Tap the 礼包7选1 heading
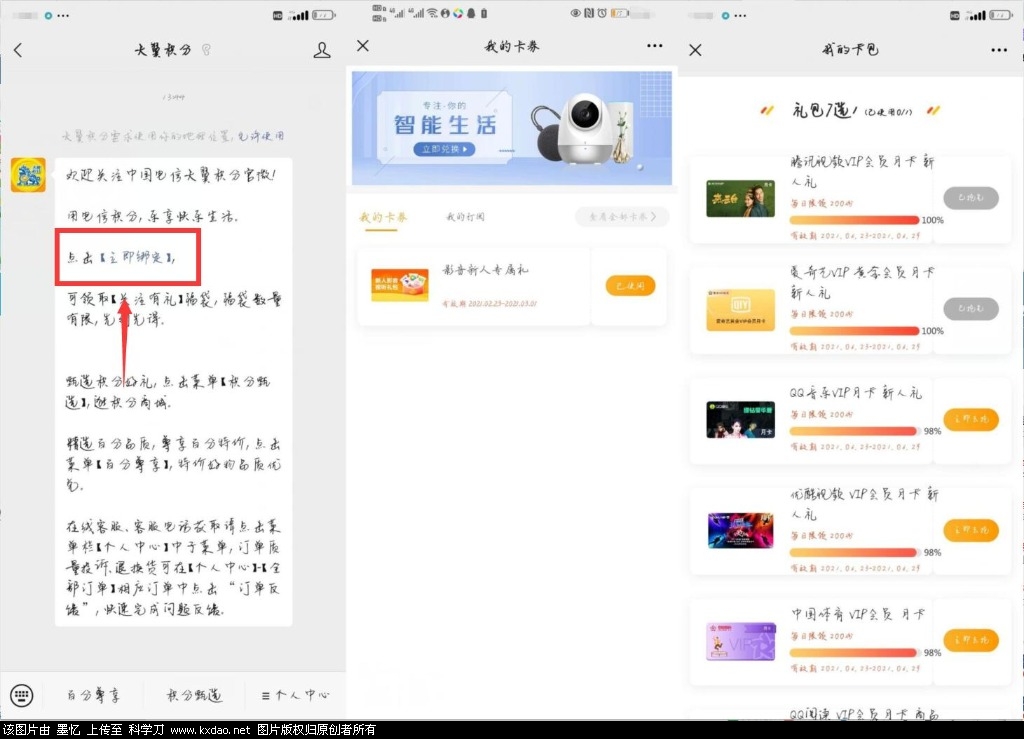This screenshot has width=1024, height=739. tap(823, 110)
